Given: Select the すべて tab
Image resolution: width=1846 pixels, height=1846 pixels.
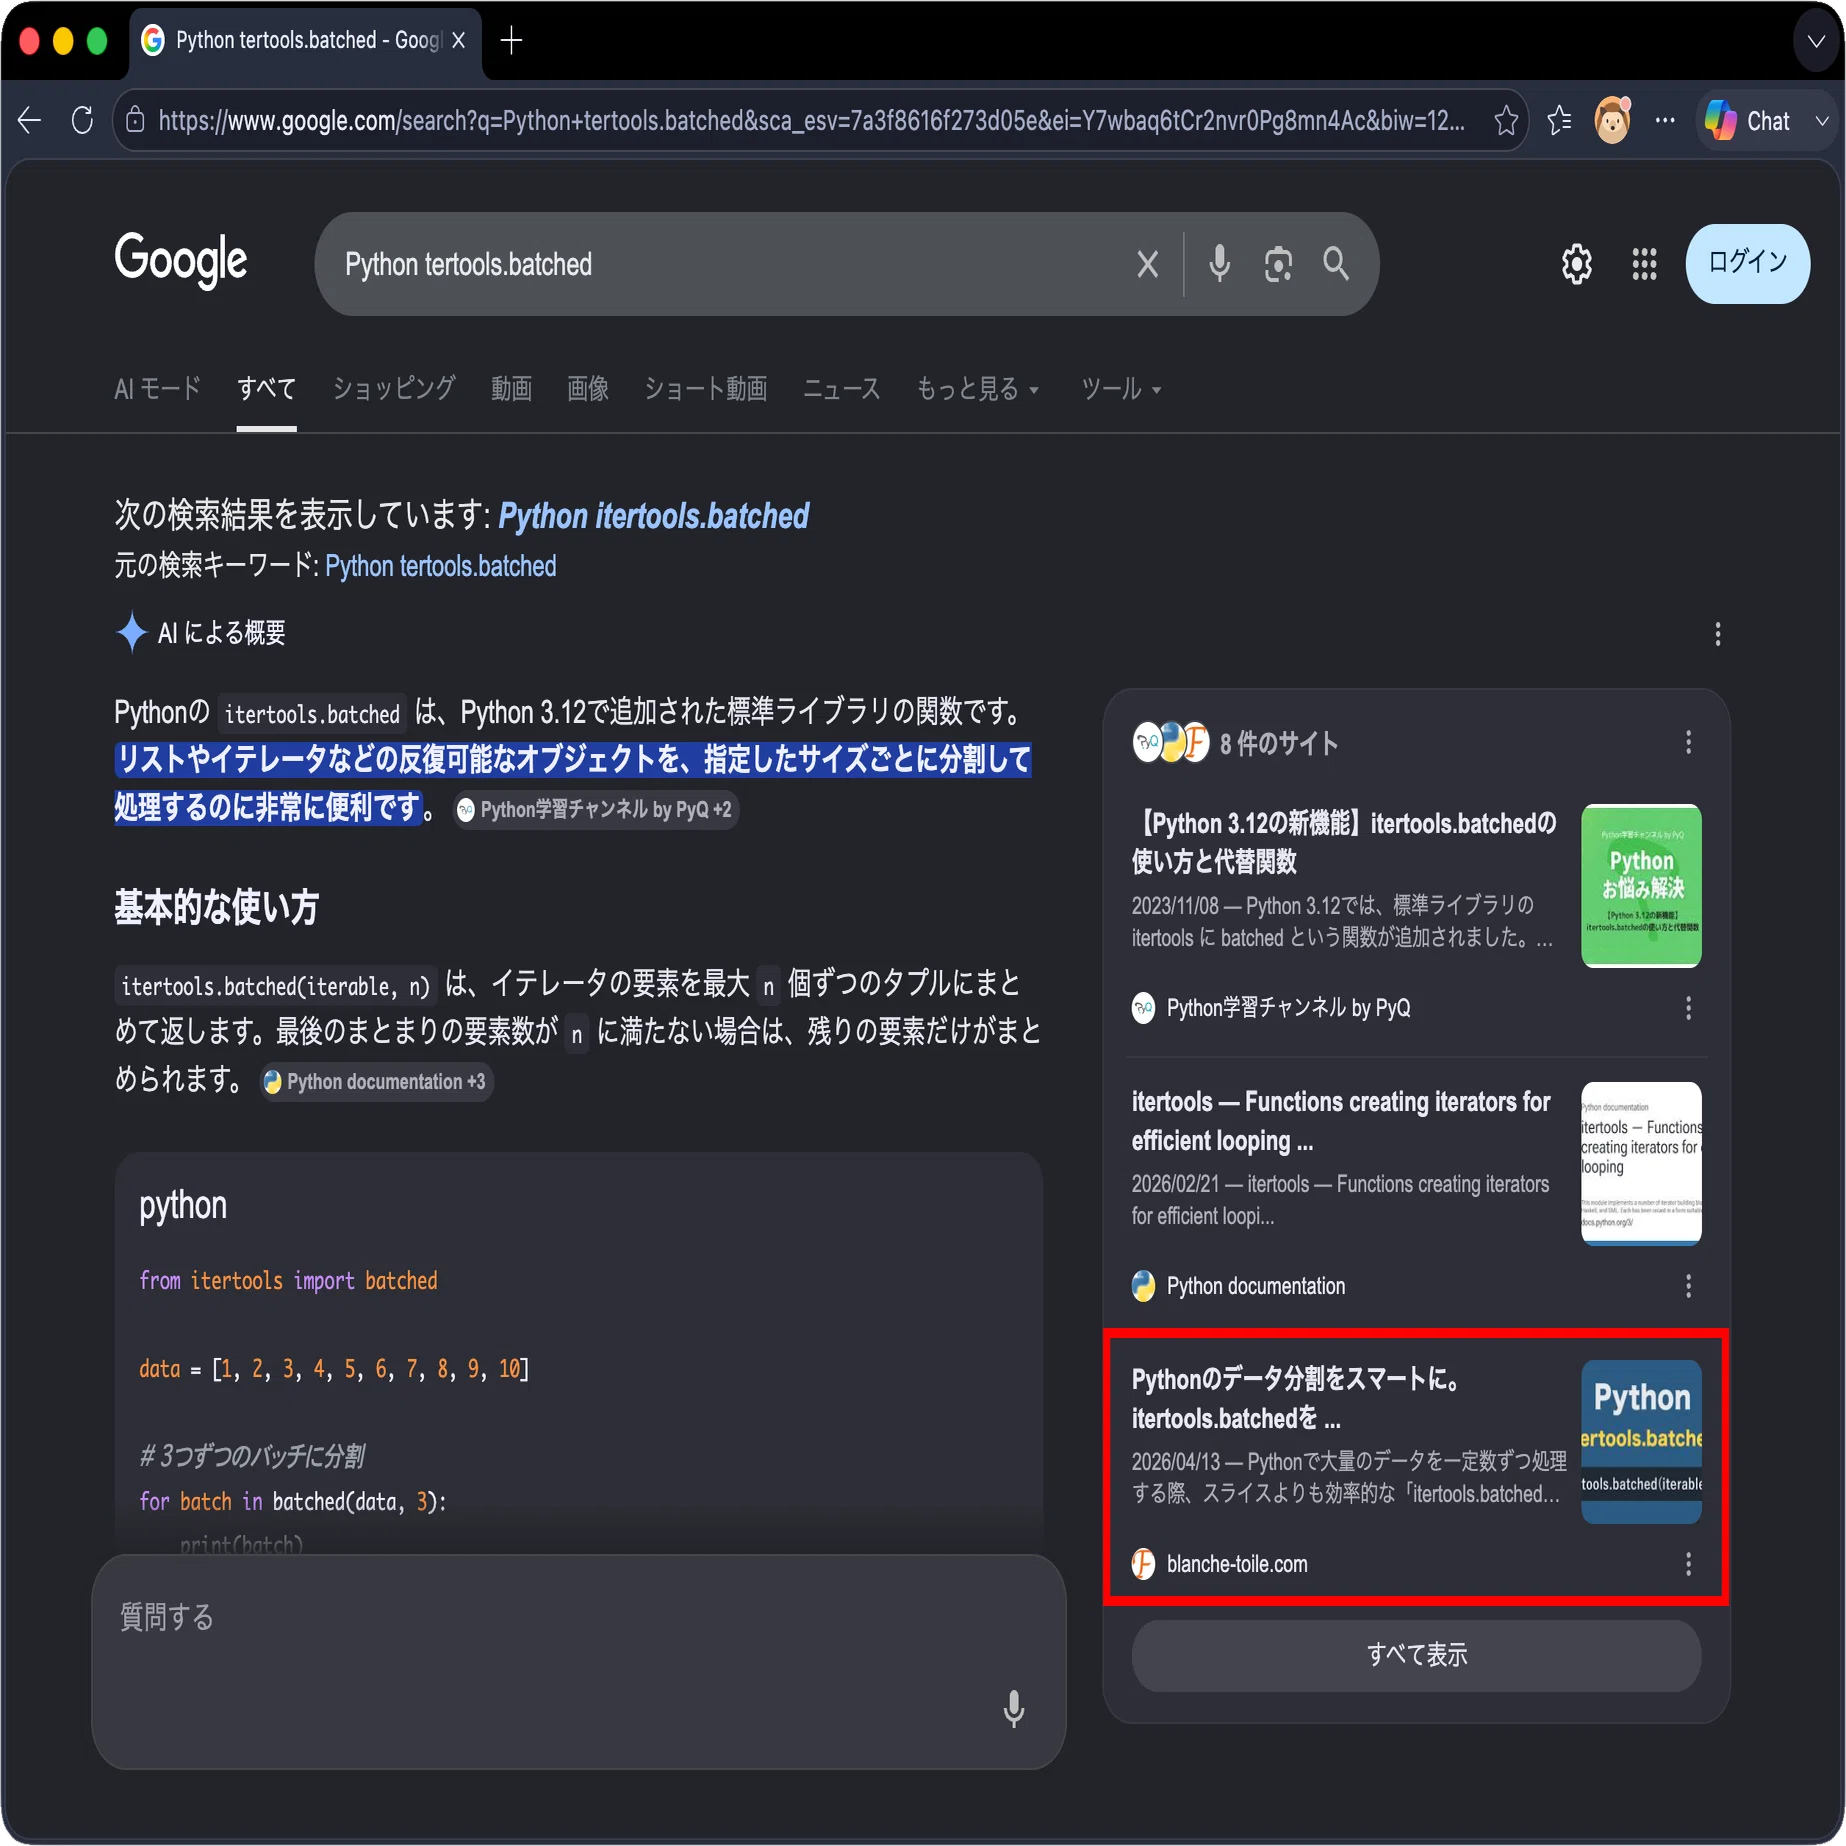Looking at the screenshot, I should tap(267, 389).
